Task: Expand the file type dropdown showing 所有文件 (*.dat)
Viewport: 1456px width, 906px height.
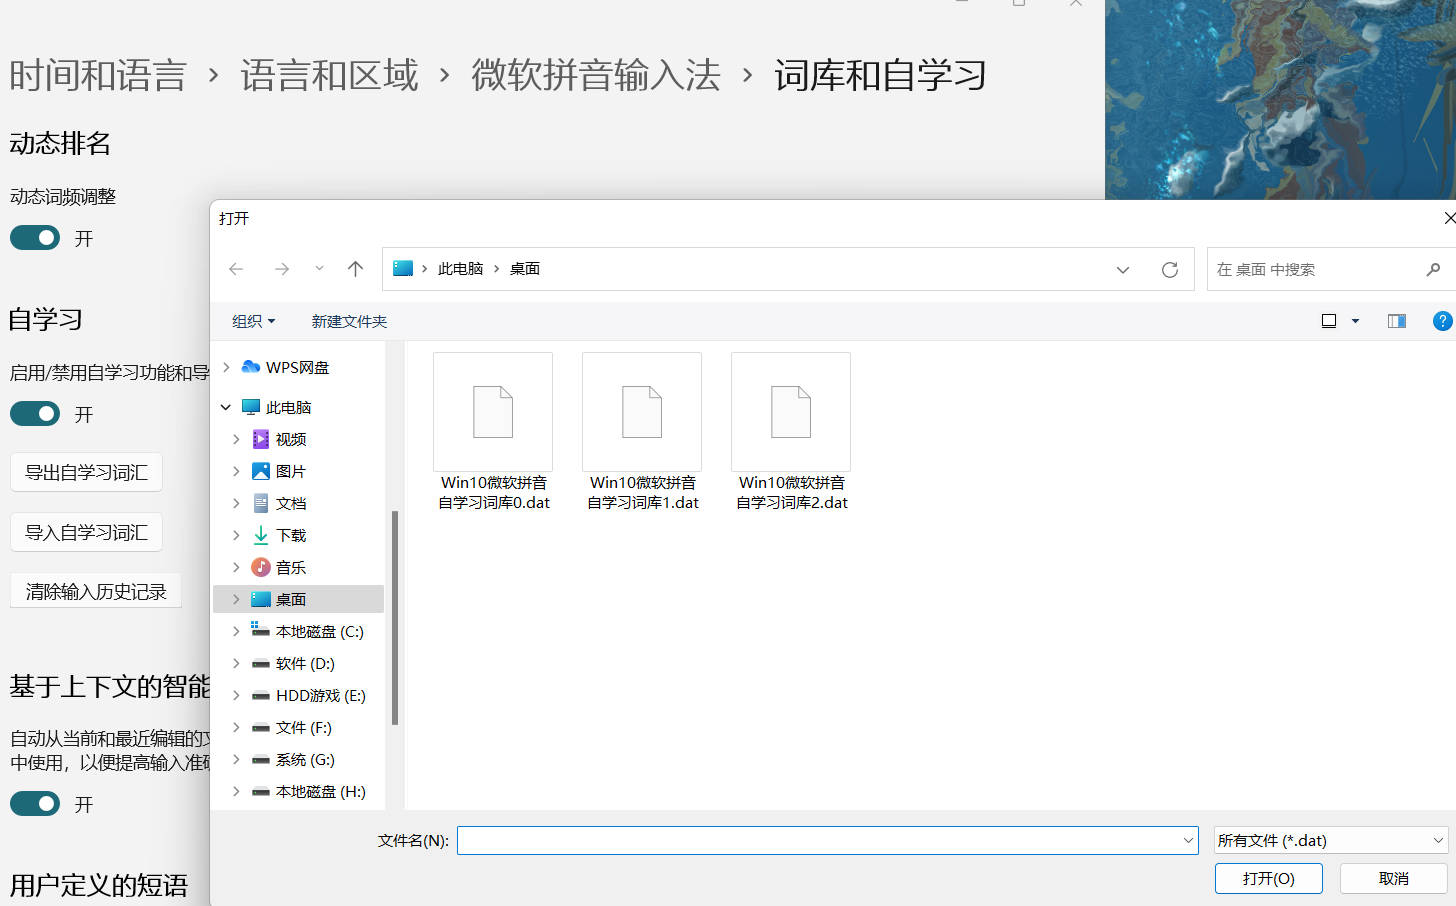Action: pos(1330,840)
